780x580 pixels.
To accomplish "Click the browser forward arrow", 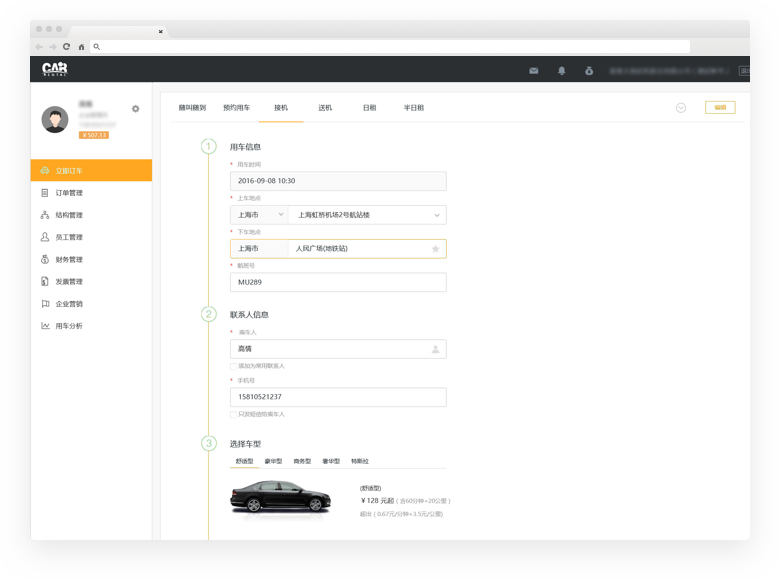I will click(x=53, y=47).
